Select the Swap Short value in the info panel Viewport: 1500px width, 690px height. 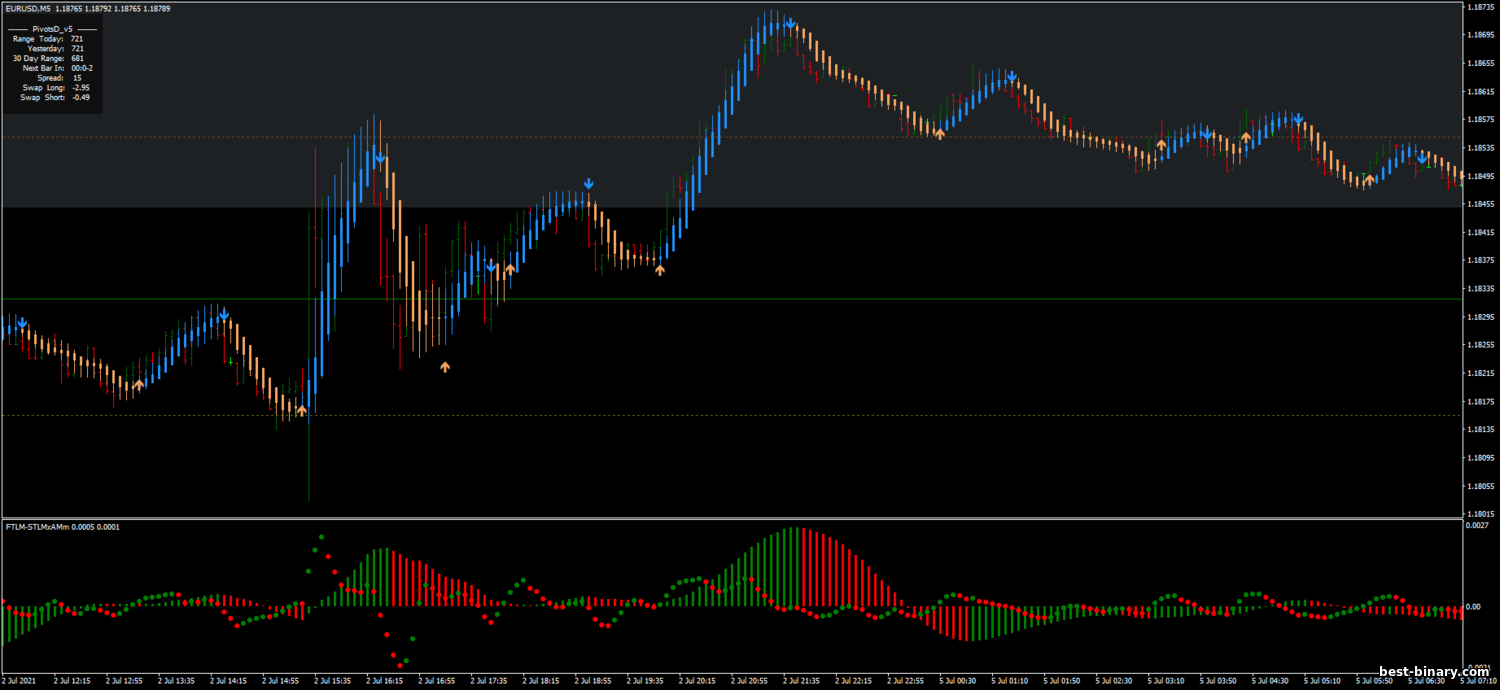coord(81,97)
